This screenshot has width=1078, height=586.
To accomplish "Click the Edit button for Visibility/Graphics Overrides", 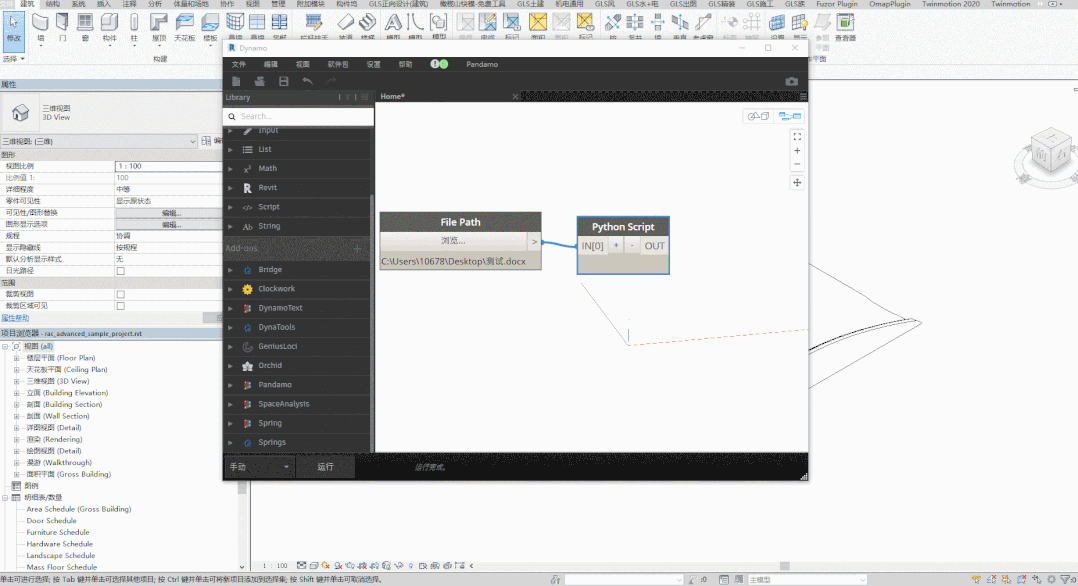I will pos(169,213).
